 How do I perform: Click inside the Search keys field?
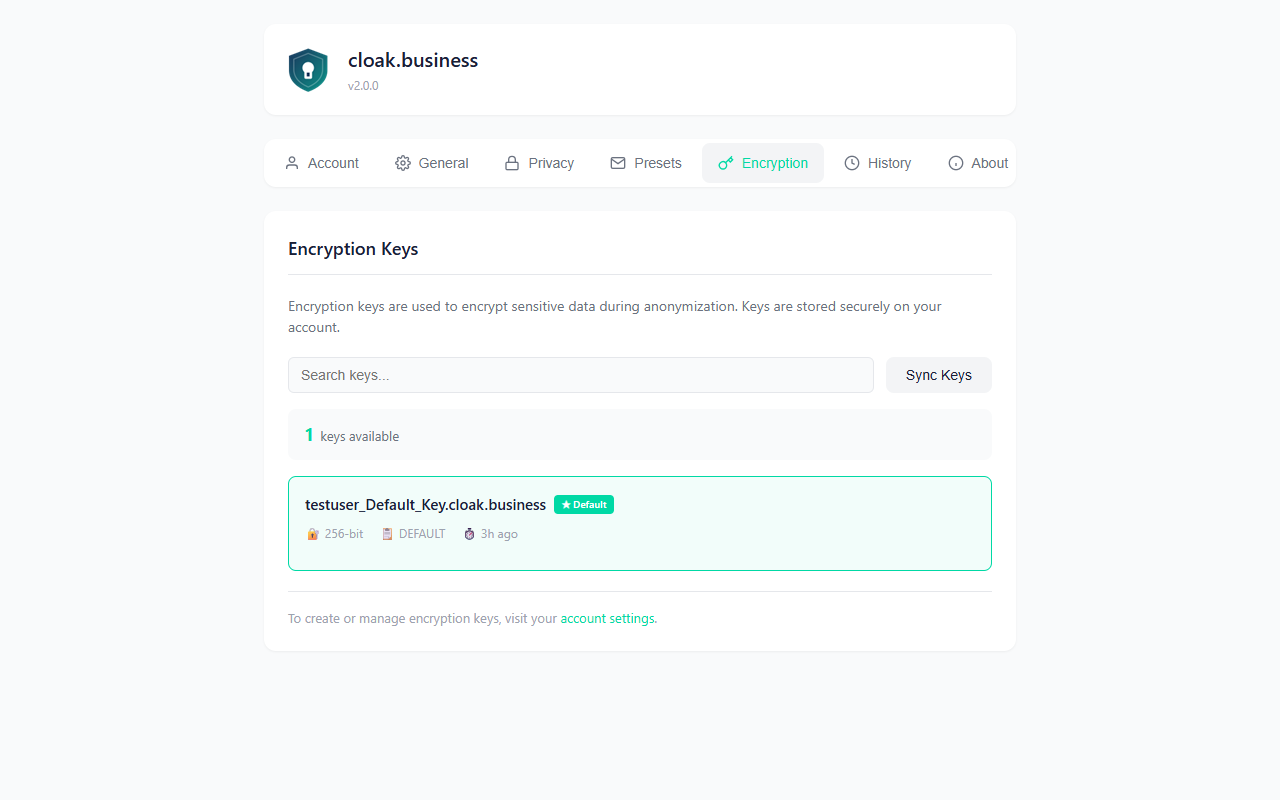click(580, 374)
